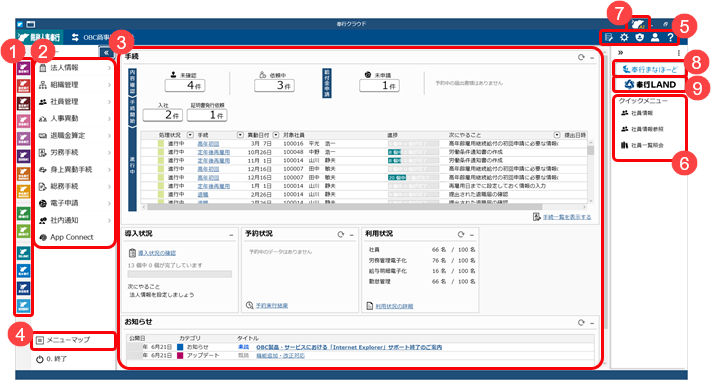Select 社内通知 in the menu
This screenshot has width=711, height=380.
tap(75, 220)
